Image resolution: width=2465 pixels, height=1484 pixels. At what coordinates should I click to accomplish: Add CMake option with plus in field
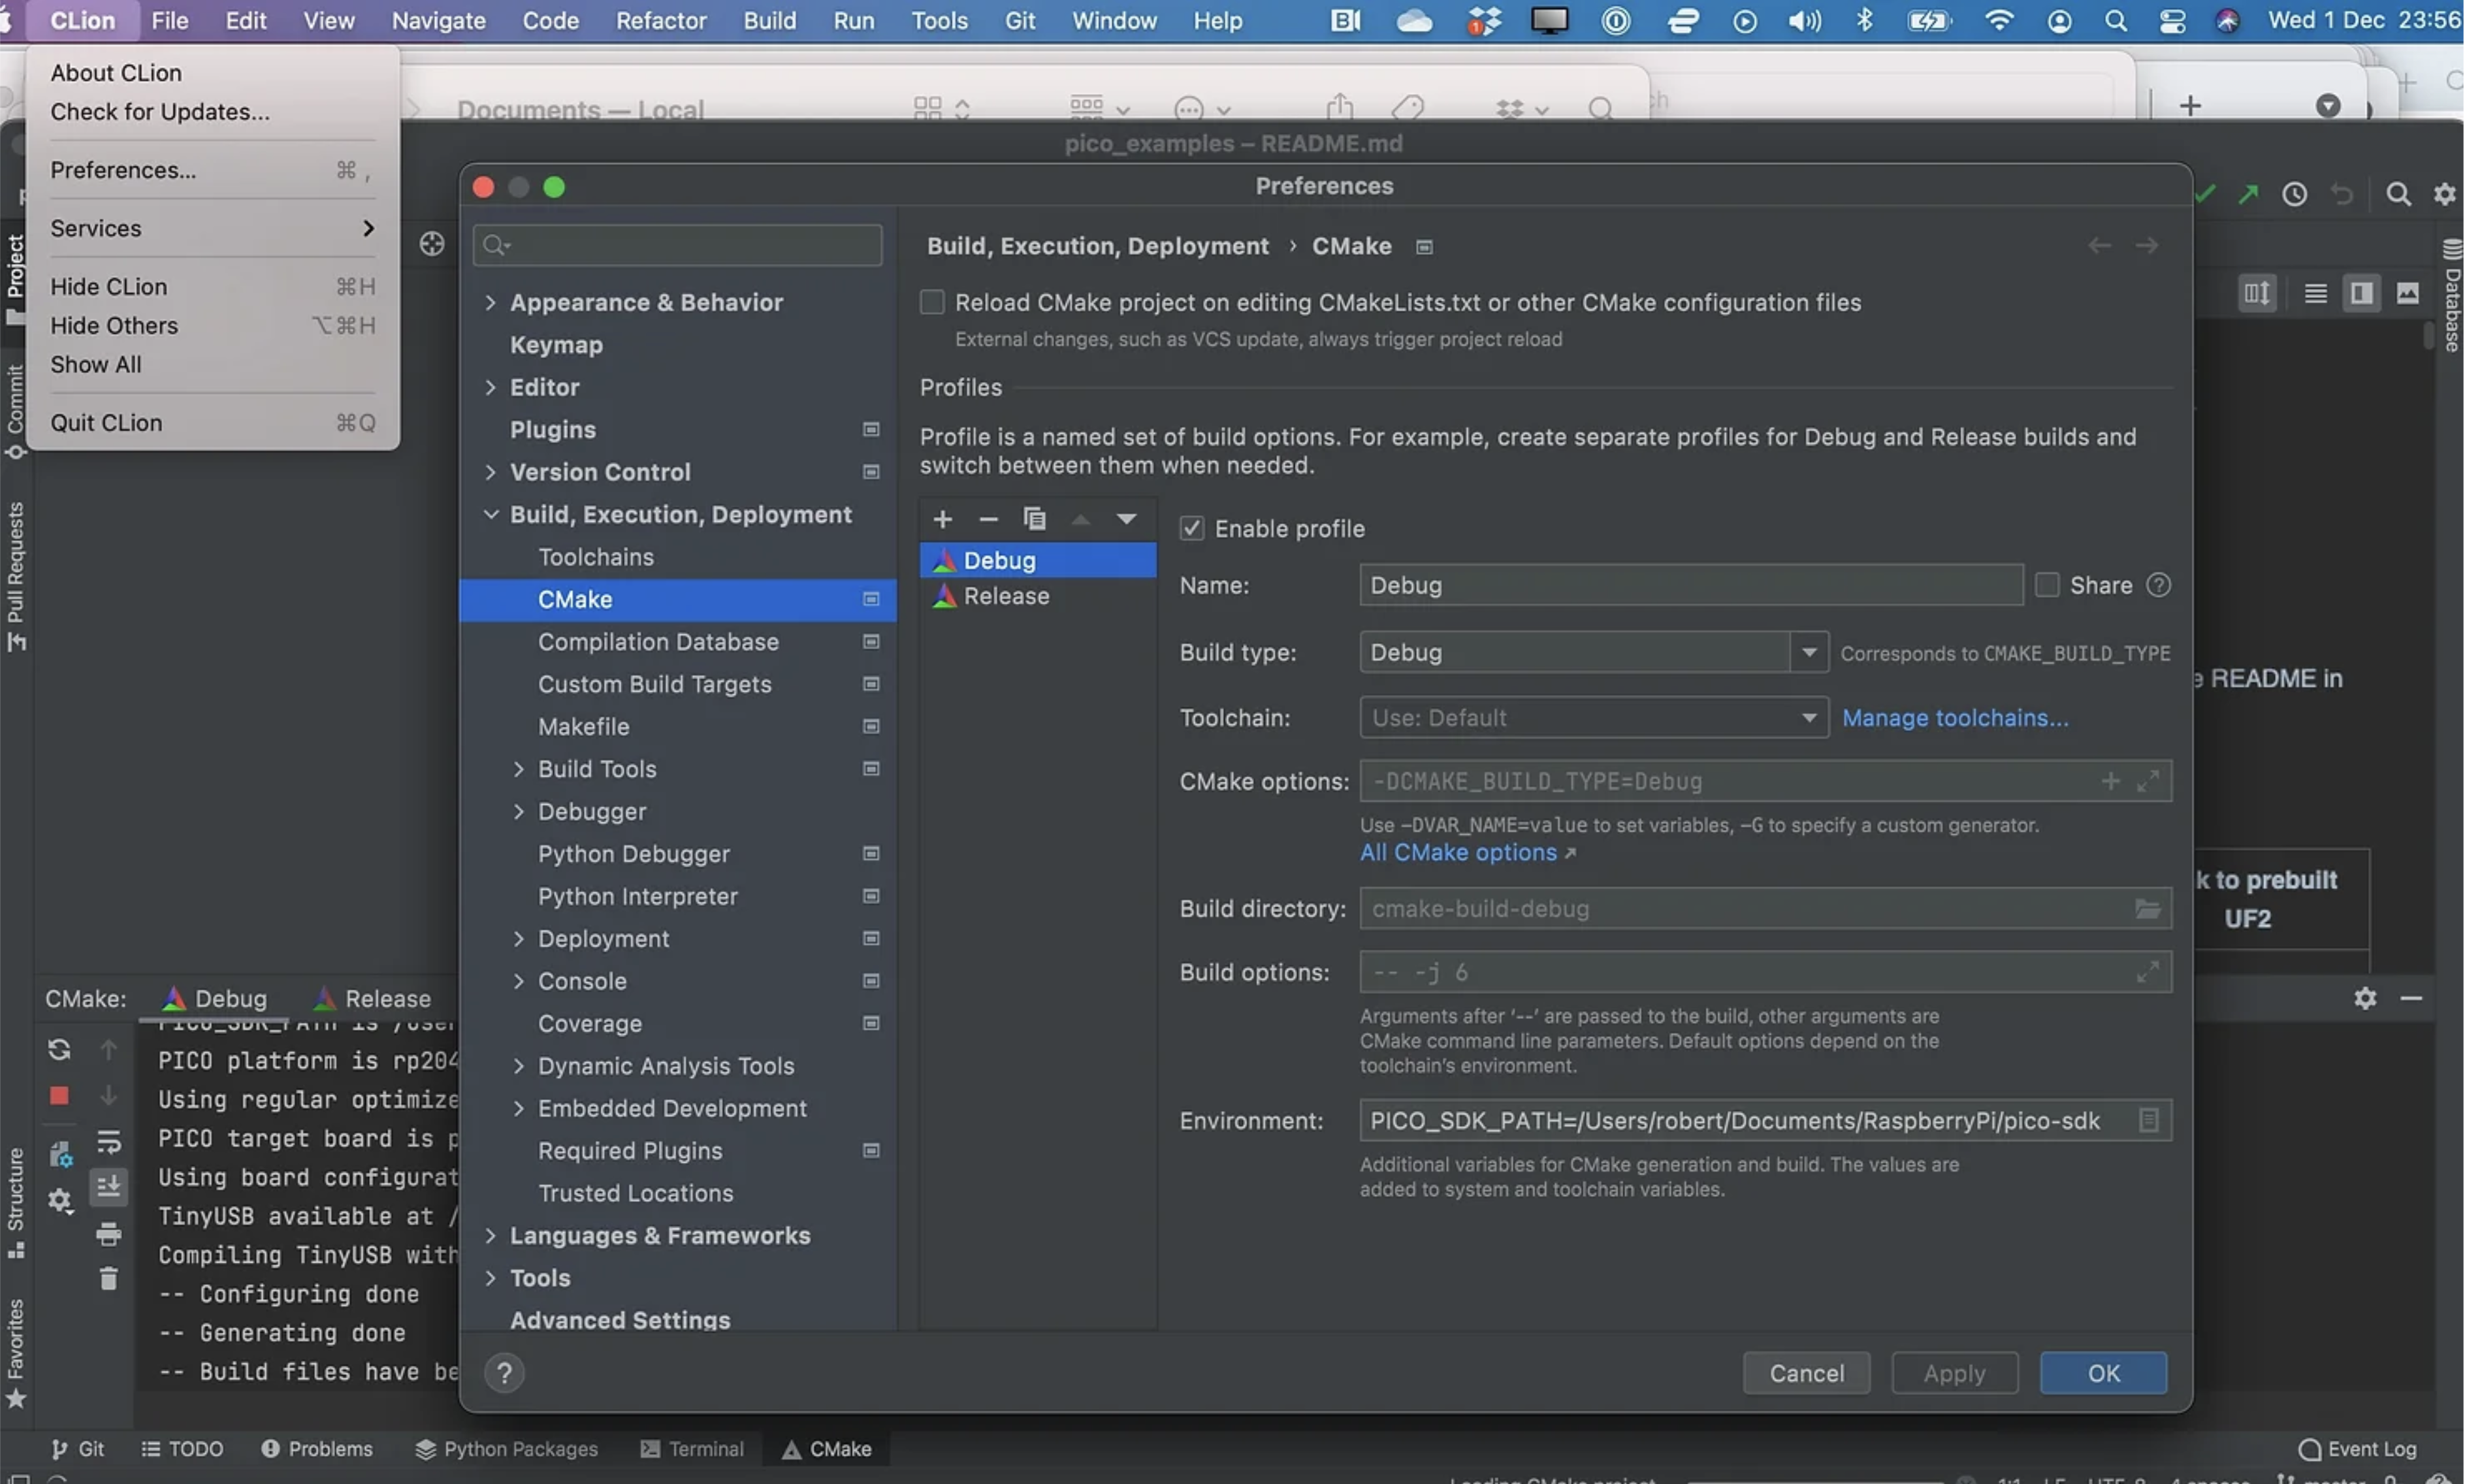tap(2110, 781)
